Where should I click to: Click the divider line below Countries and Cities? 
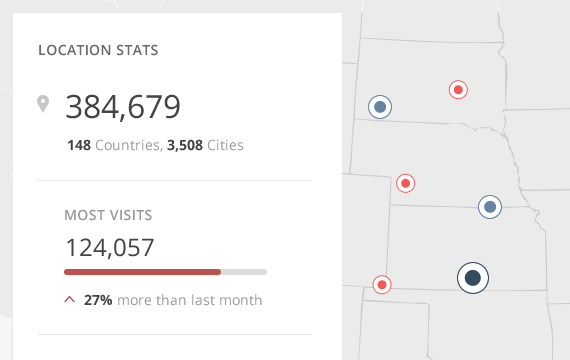click(x=175, y=180)
